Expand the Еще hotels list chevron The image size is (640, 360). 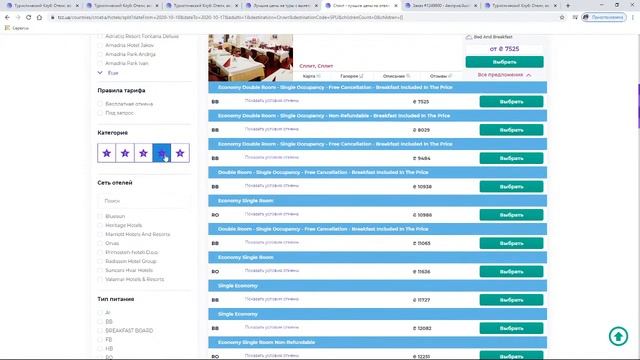click(100, 73)
